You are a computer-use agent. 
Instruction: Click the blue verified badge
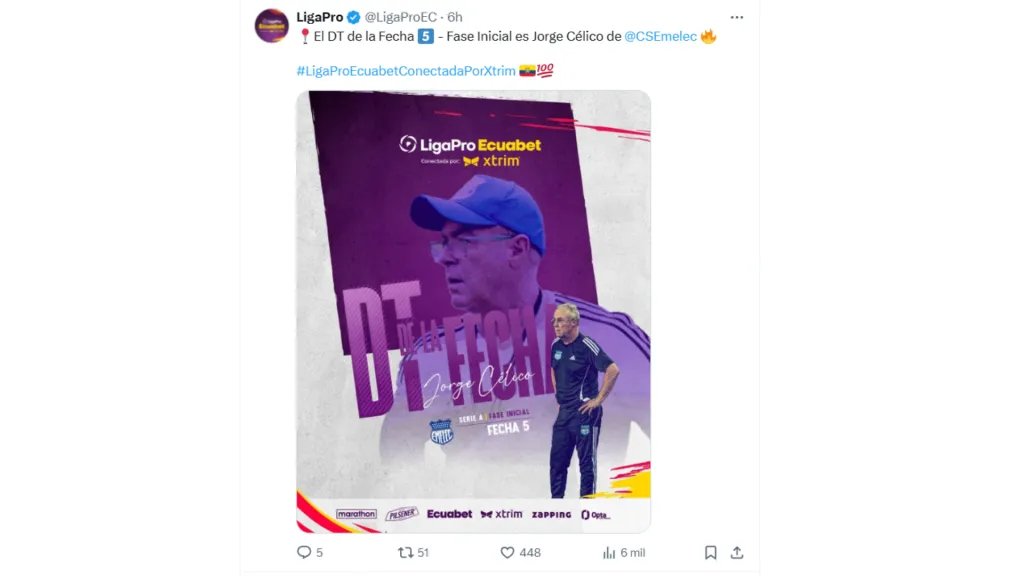tap(354, 17)
